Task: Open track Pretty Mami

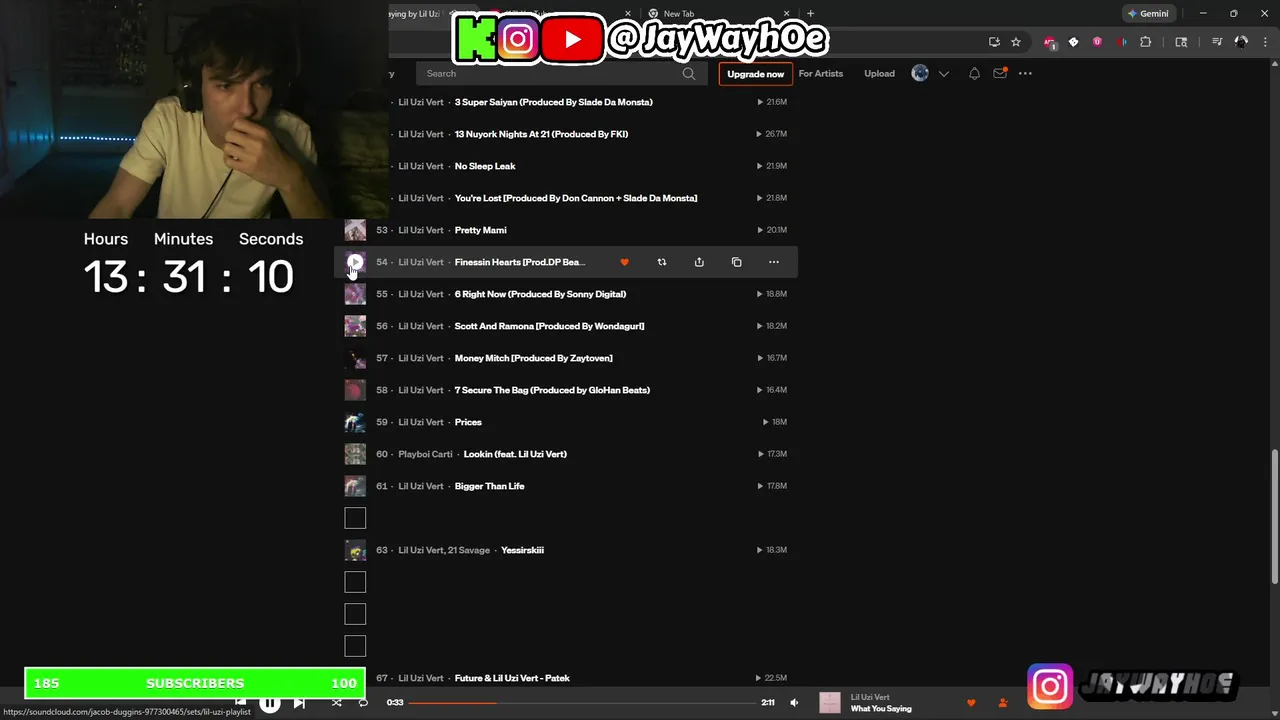Action: coord(480,230)
